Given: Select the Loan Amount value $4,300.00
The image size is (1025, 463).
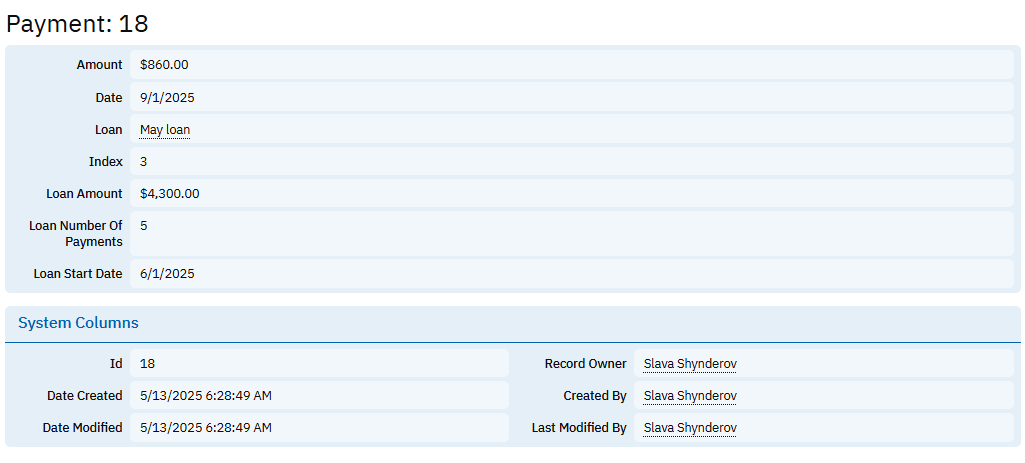Looking at the screenshot, I should (x=170, y=194).
